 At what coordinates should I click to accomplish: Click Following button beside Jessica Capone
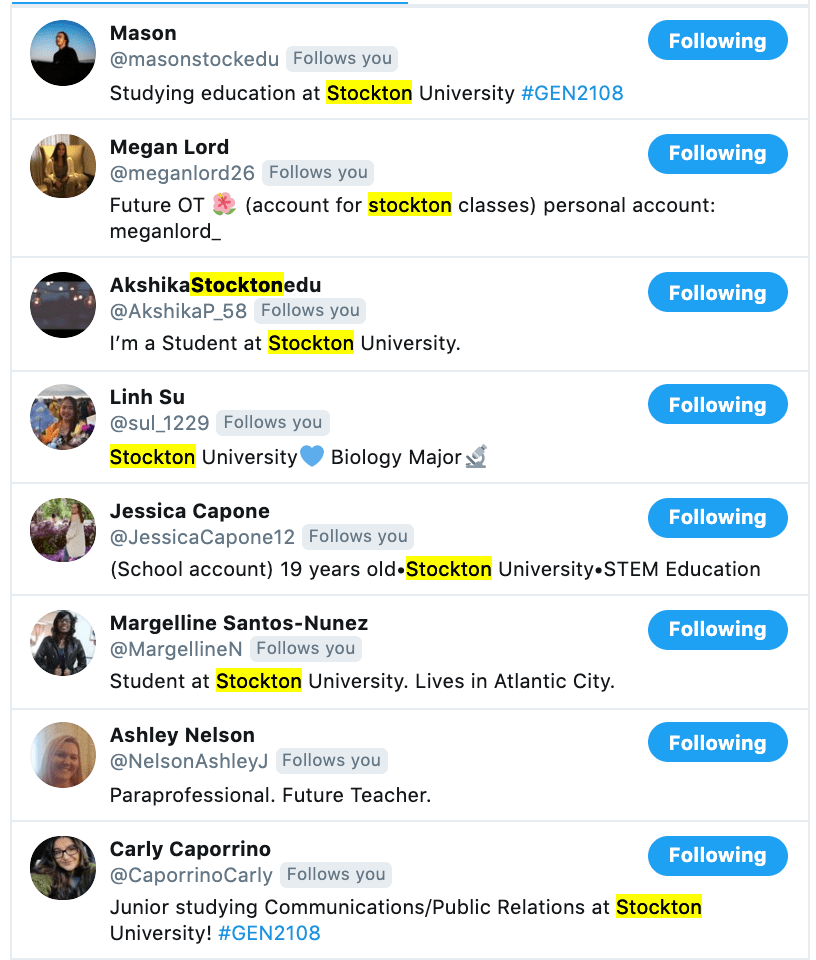point(717,517)
